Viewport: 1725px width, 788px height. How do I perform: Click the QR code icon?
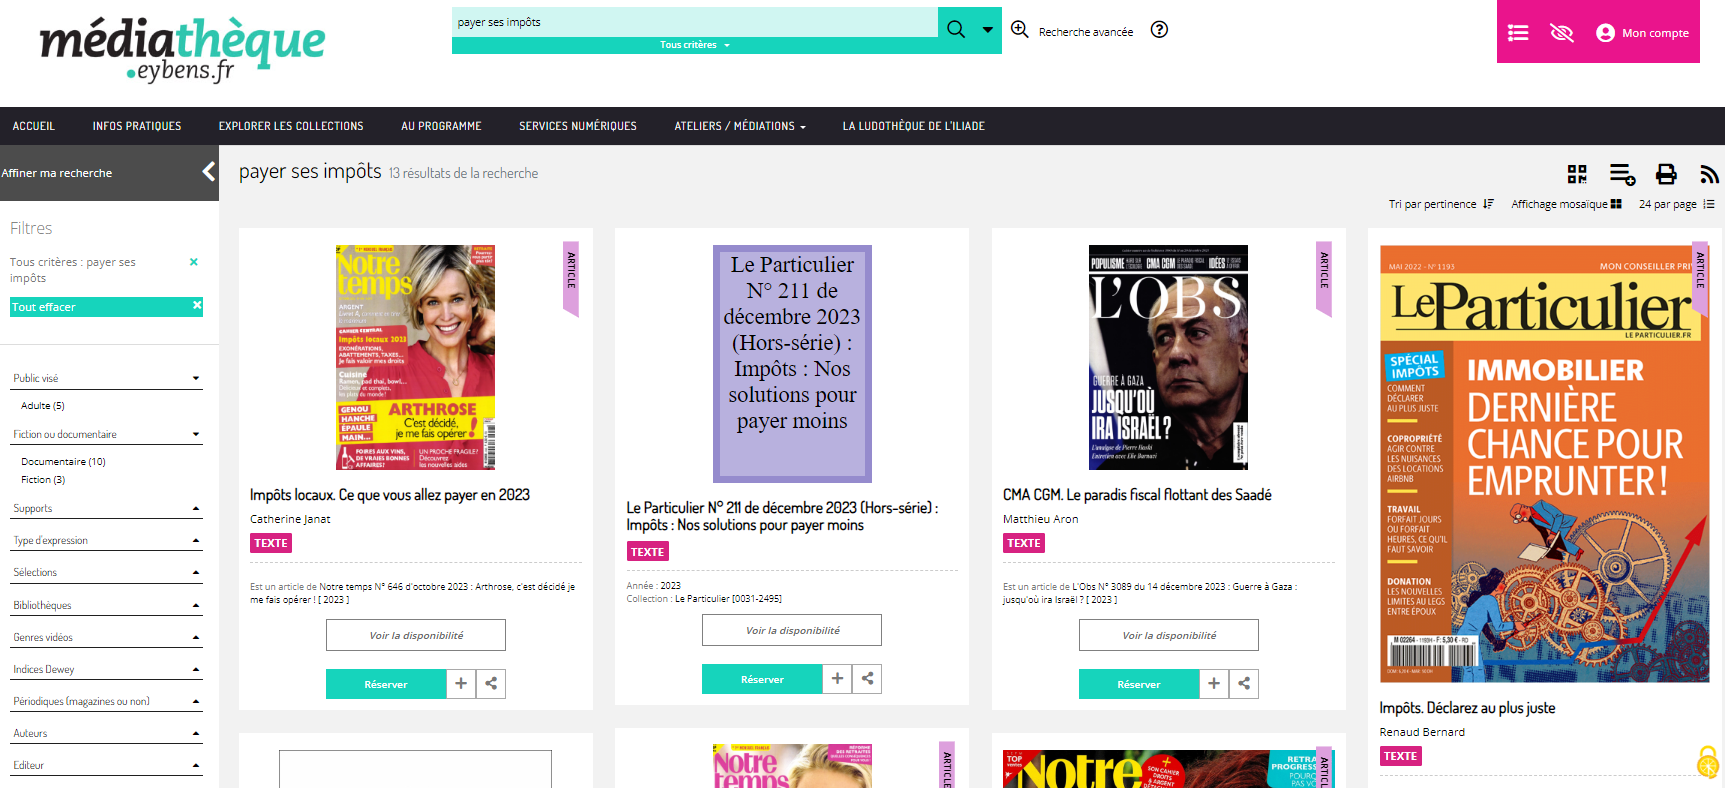[1577, 174]
